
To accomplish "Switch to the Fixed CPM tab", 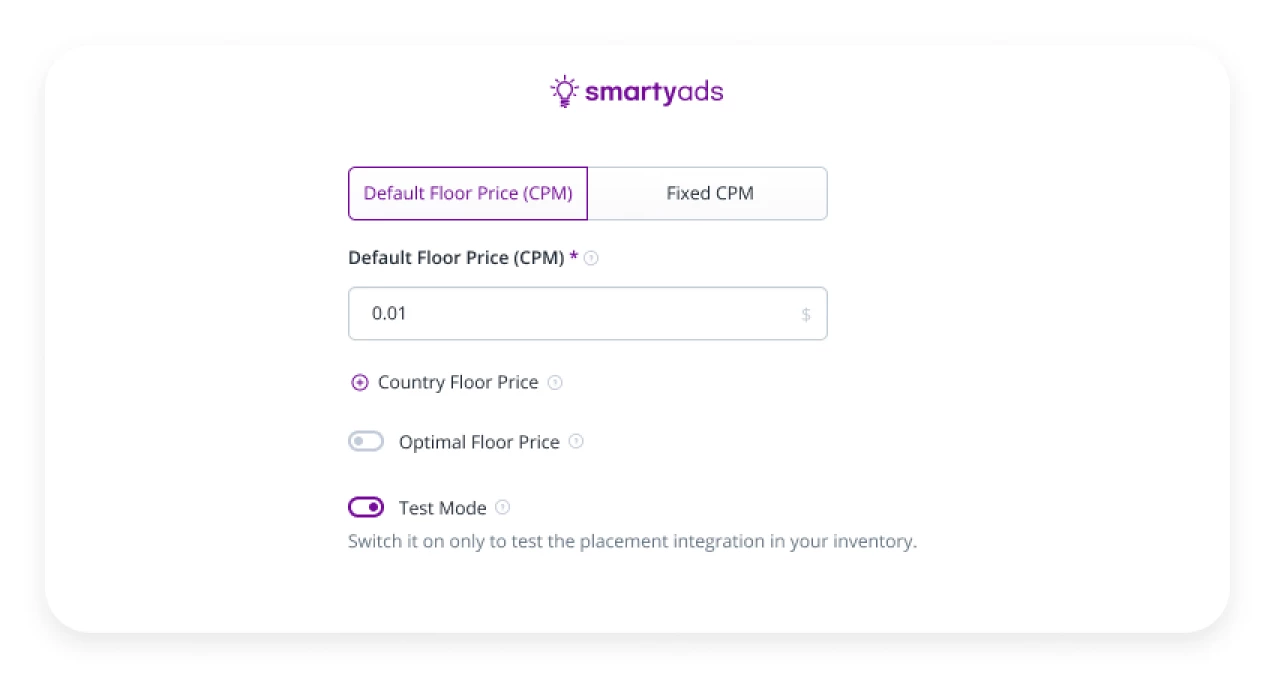I will (x=709, y=193).
